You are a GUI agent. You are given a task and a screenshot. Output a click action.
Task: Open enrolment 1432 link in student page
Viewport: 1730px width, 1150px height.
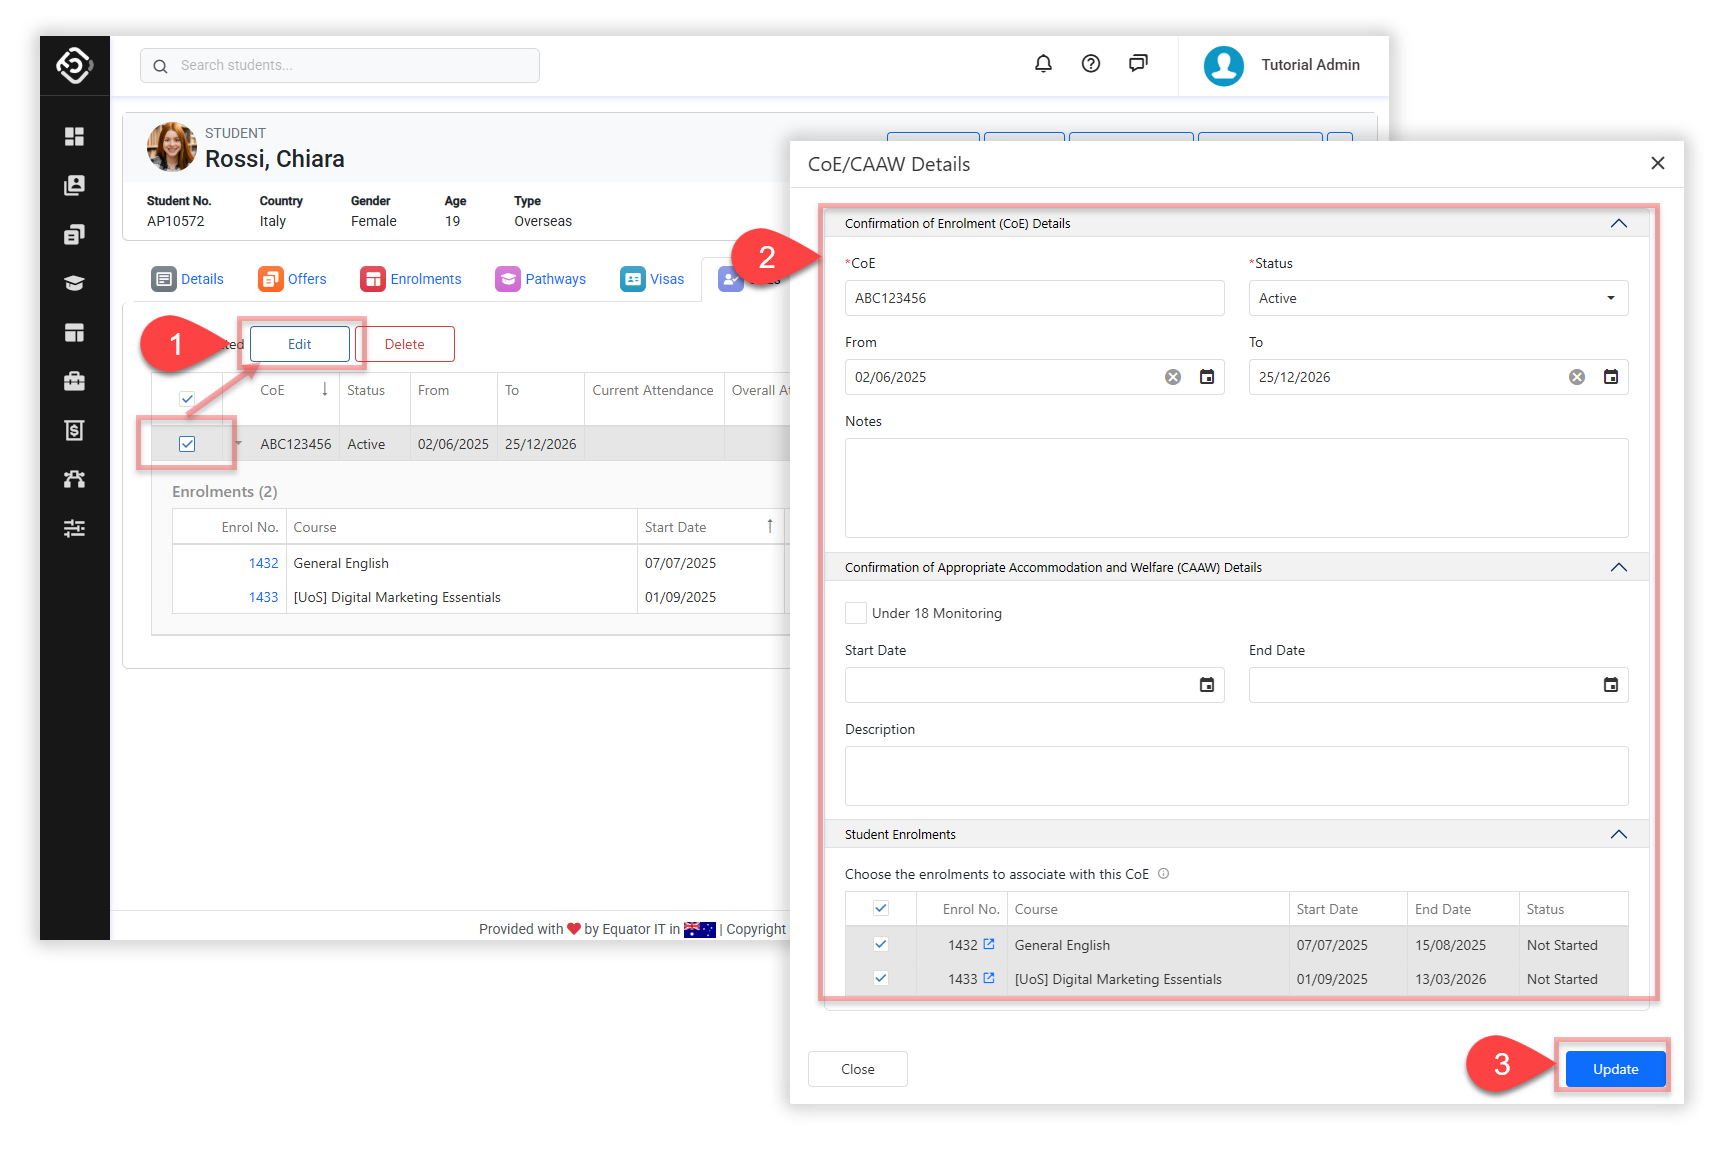(x=264, y=563)
